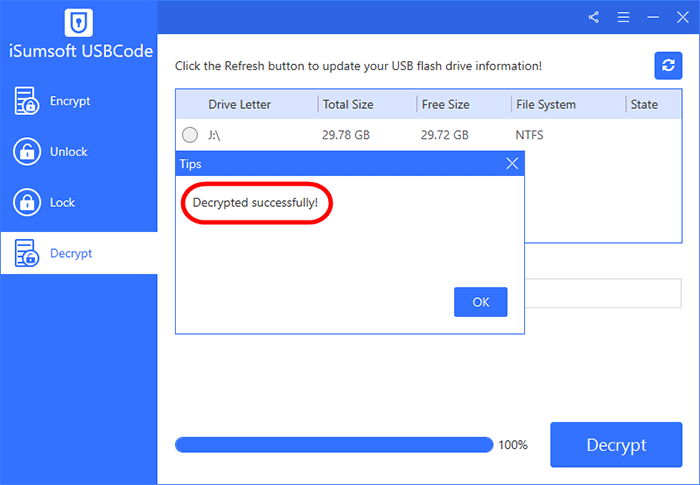Click the J:\ drive letter text

(214, 135)
